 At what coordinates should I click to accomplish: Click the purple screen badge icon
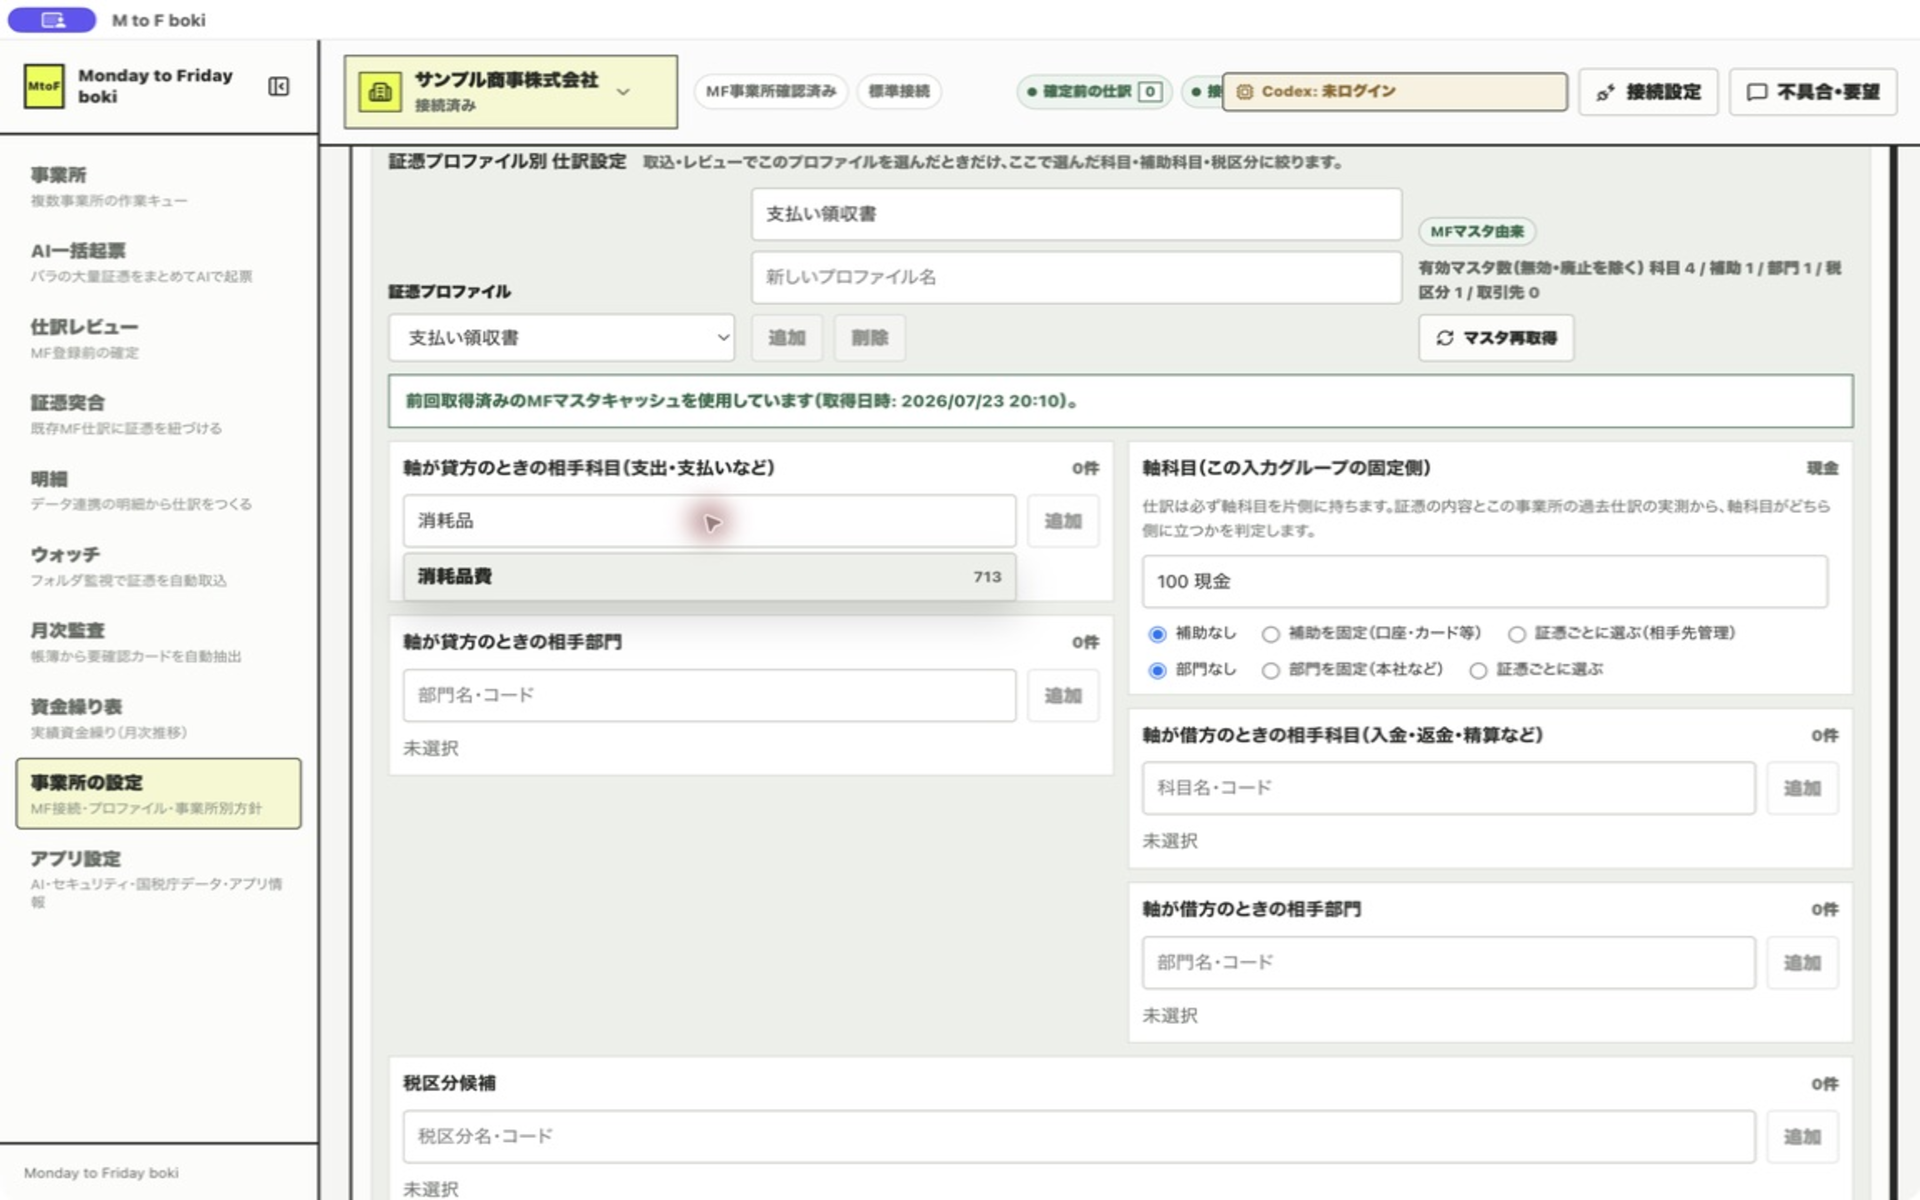point(52,20)
